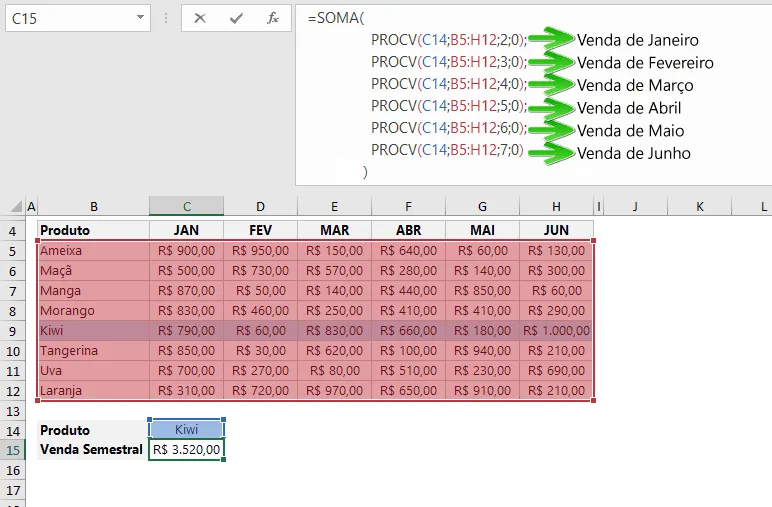Viewport: 772px width, 507px height.
Task: Click Kiwi June value R$ 1.000,00
Action: pos(556,331)
